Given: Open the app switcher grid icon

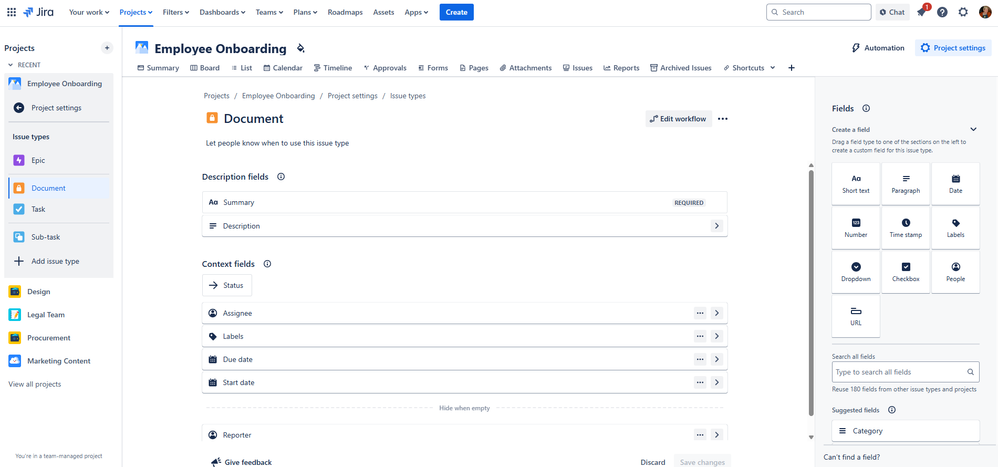Looking at the screenshot, I should [x=11, y=12].
